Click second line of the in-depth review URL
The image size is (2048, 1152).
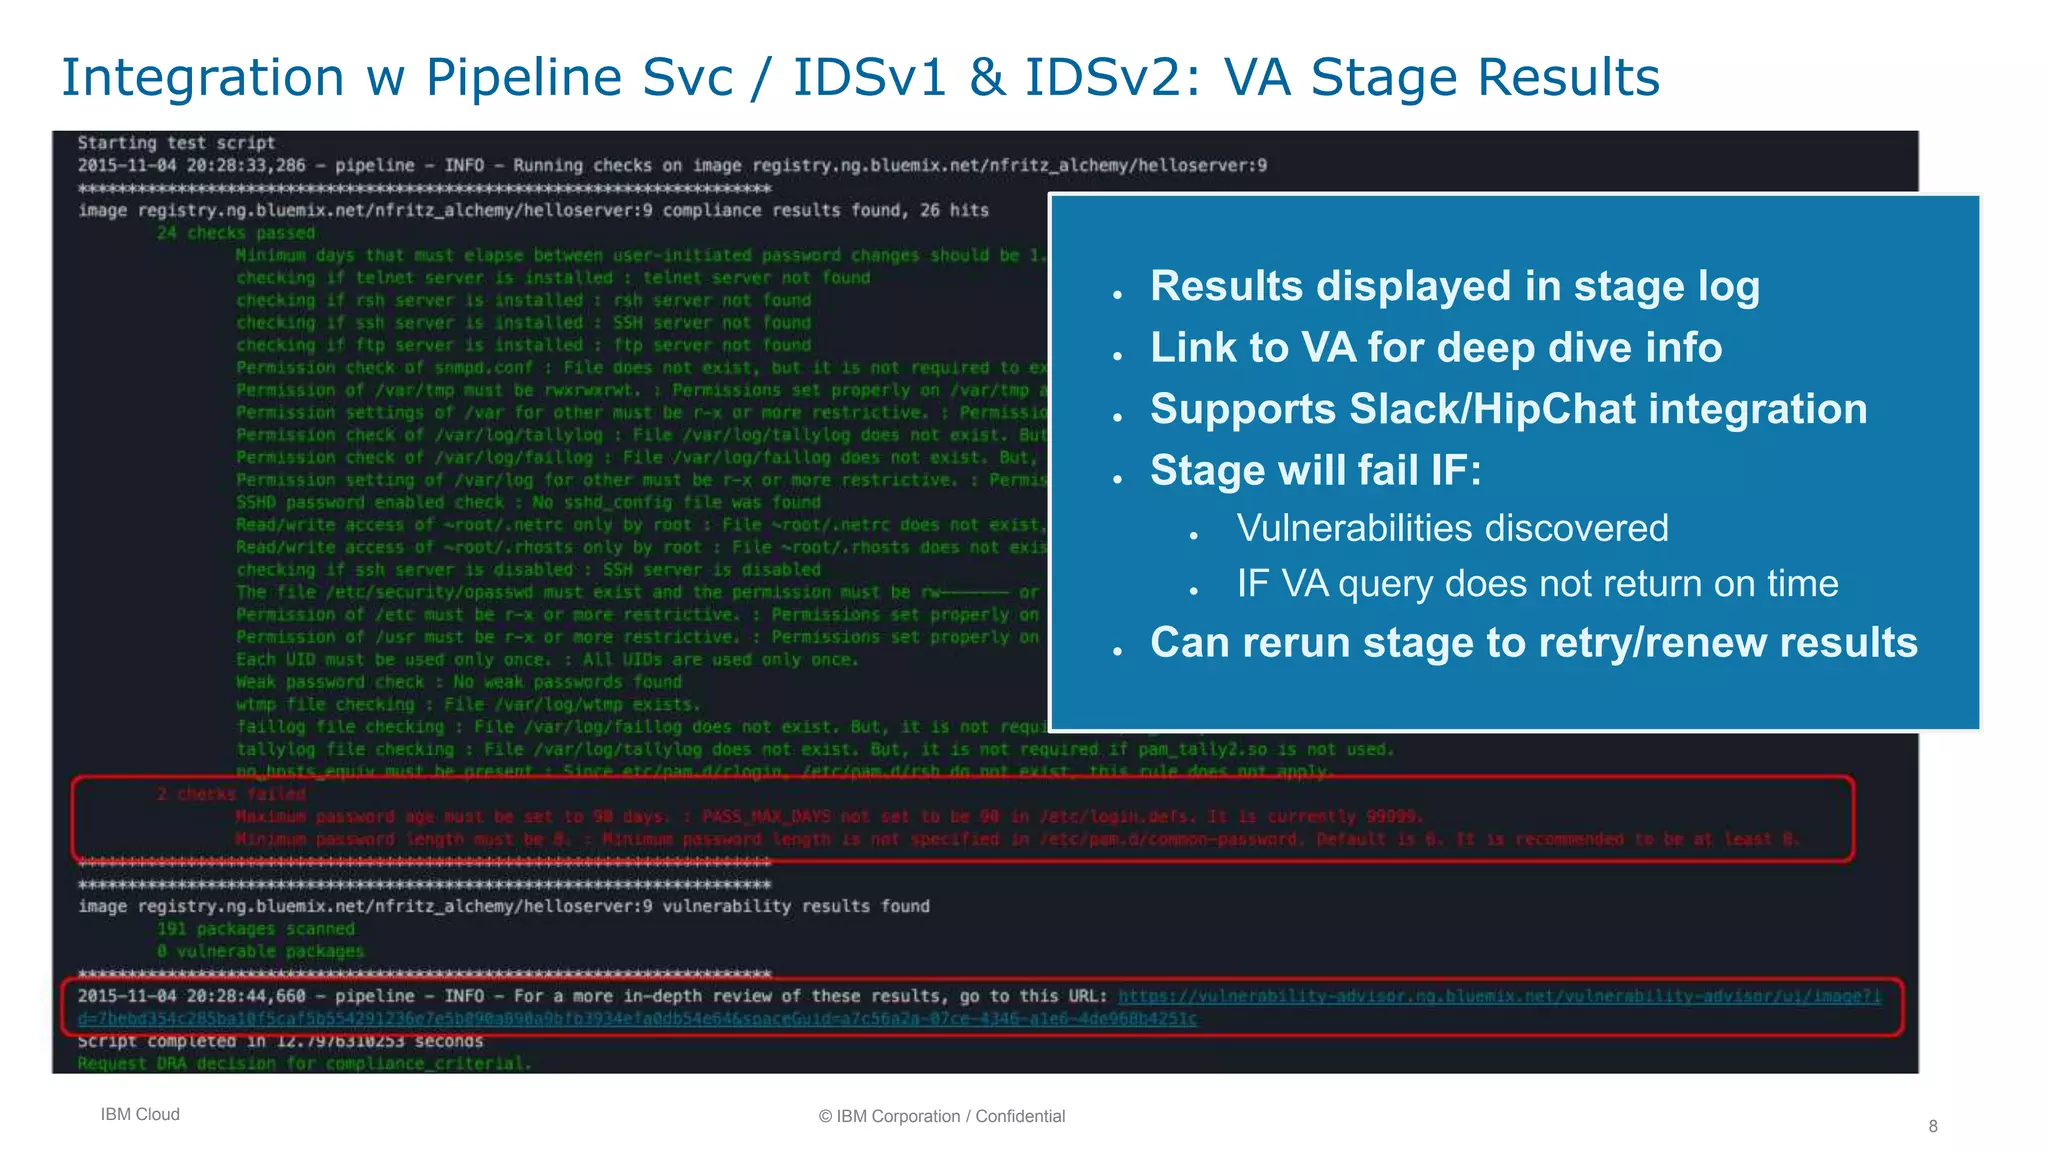(636, 1019)
